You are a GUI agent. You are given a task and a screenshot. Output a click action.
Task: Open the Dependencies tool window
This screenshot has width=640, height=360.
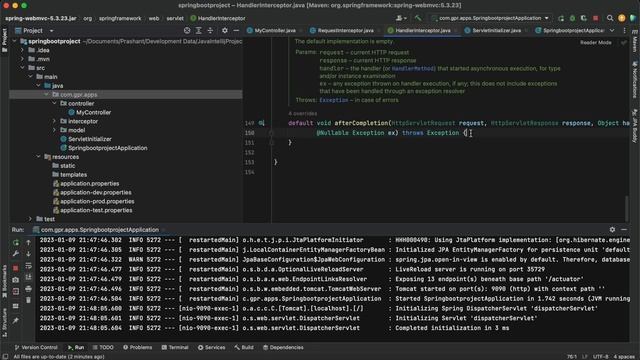pos(283,347)
